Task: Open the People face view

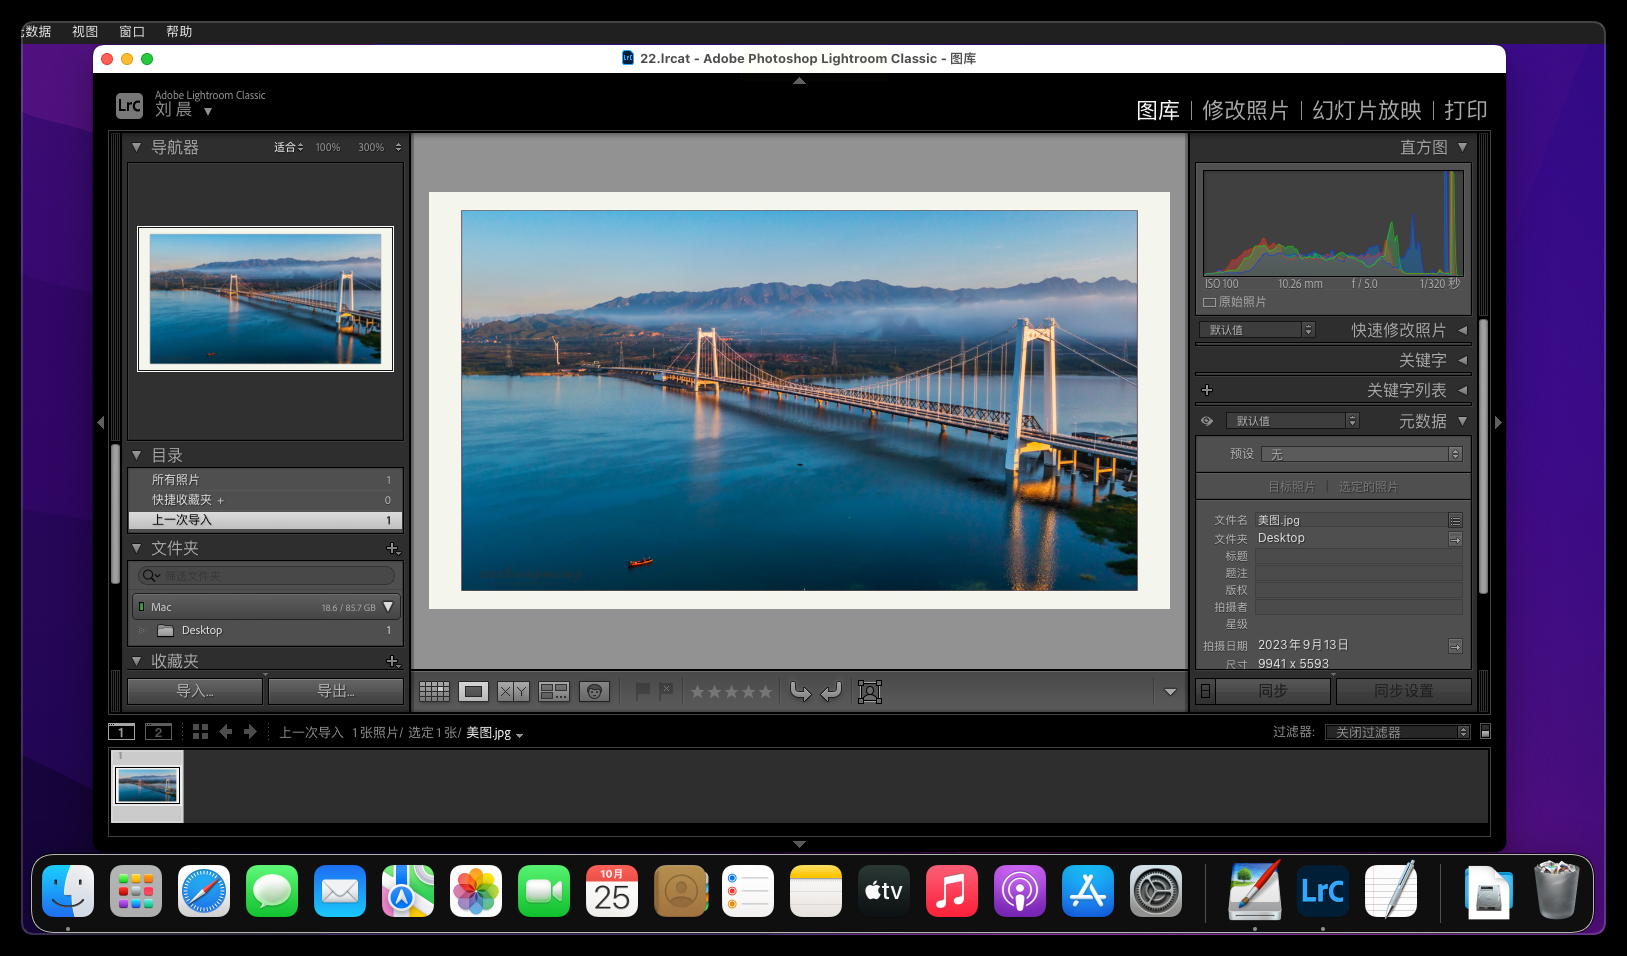Action: coord(594,692)
